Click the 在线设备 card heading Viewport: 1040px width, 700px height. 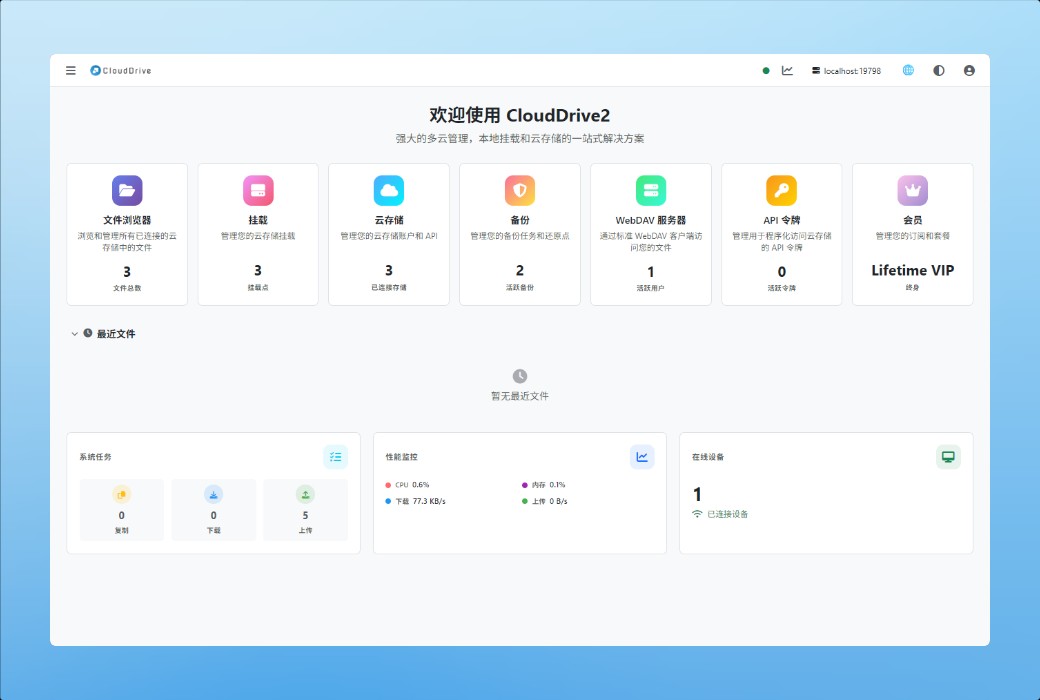coord(708,456)
